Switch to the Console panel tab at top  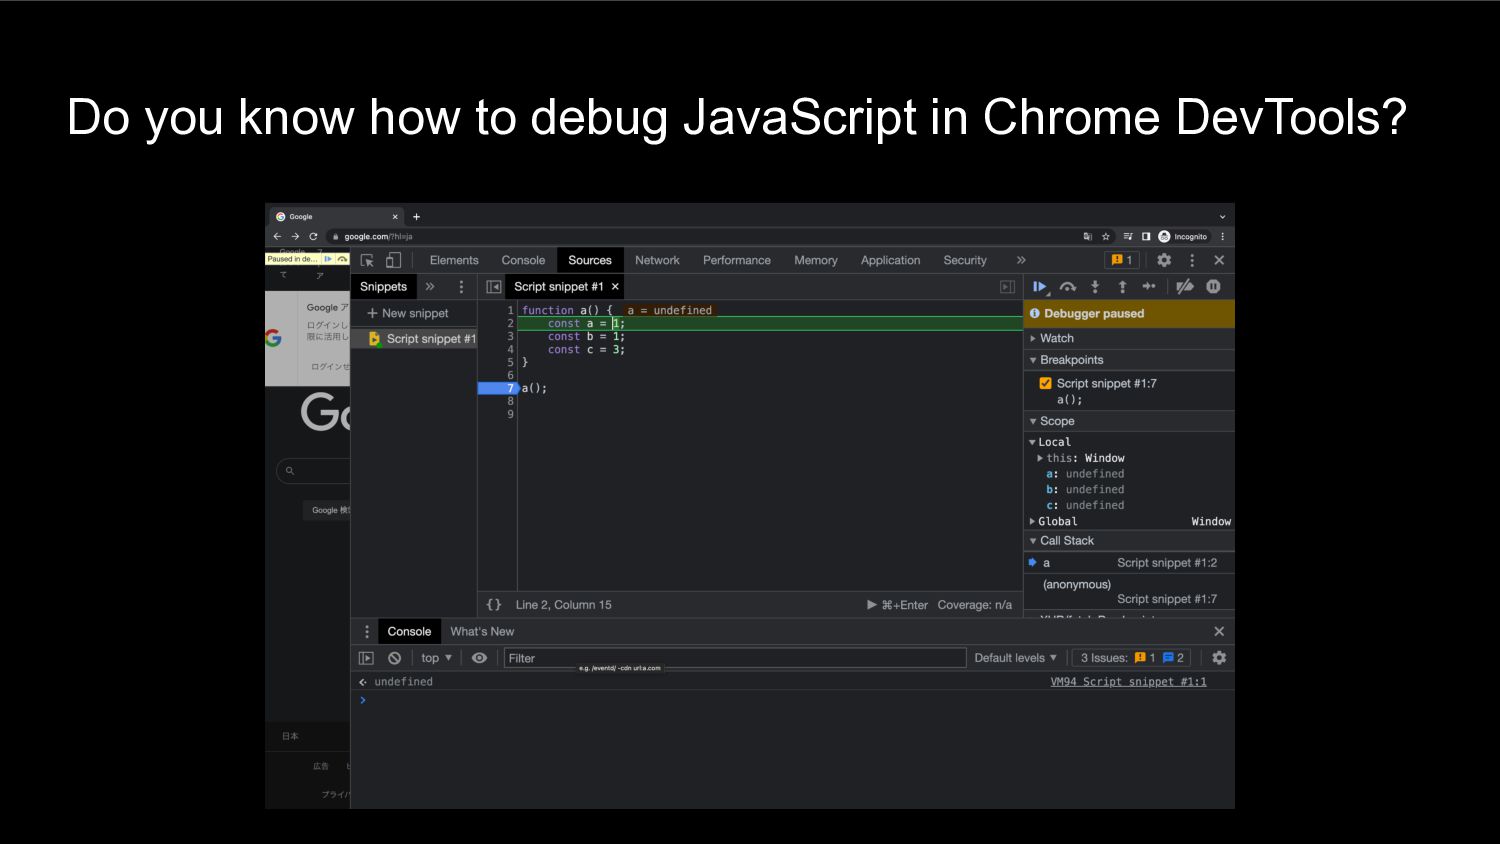(523, 260)
